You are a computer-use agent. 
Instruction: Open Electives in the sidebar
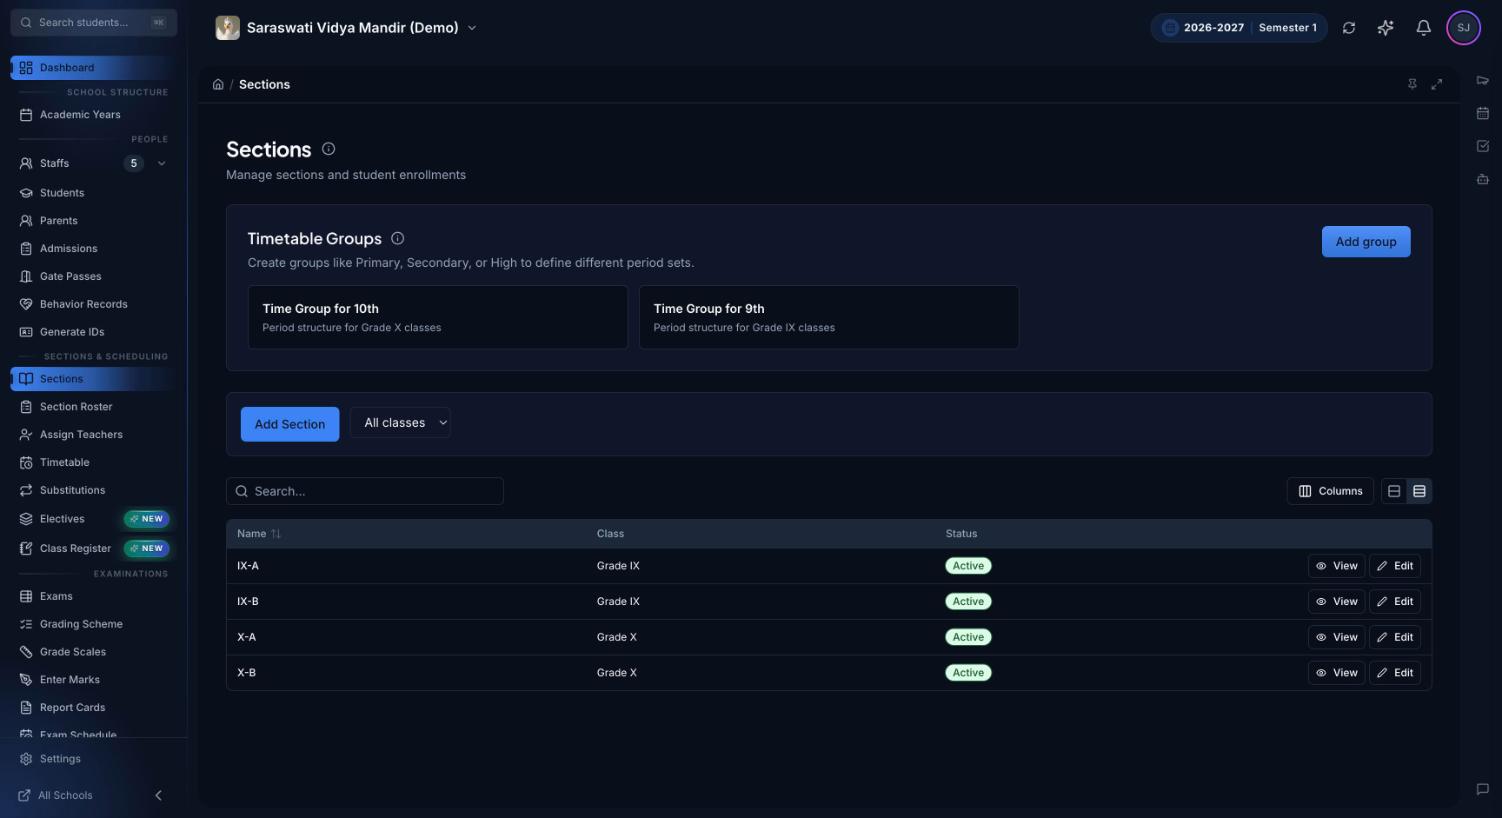(x=93, y=519)
